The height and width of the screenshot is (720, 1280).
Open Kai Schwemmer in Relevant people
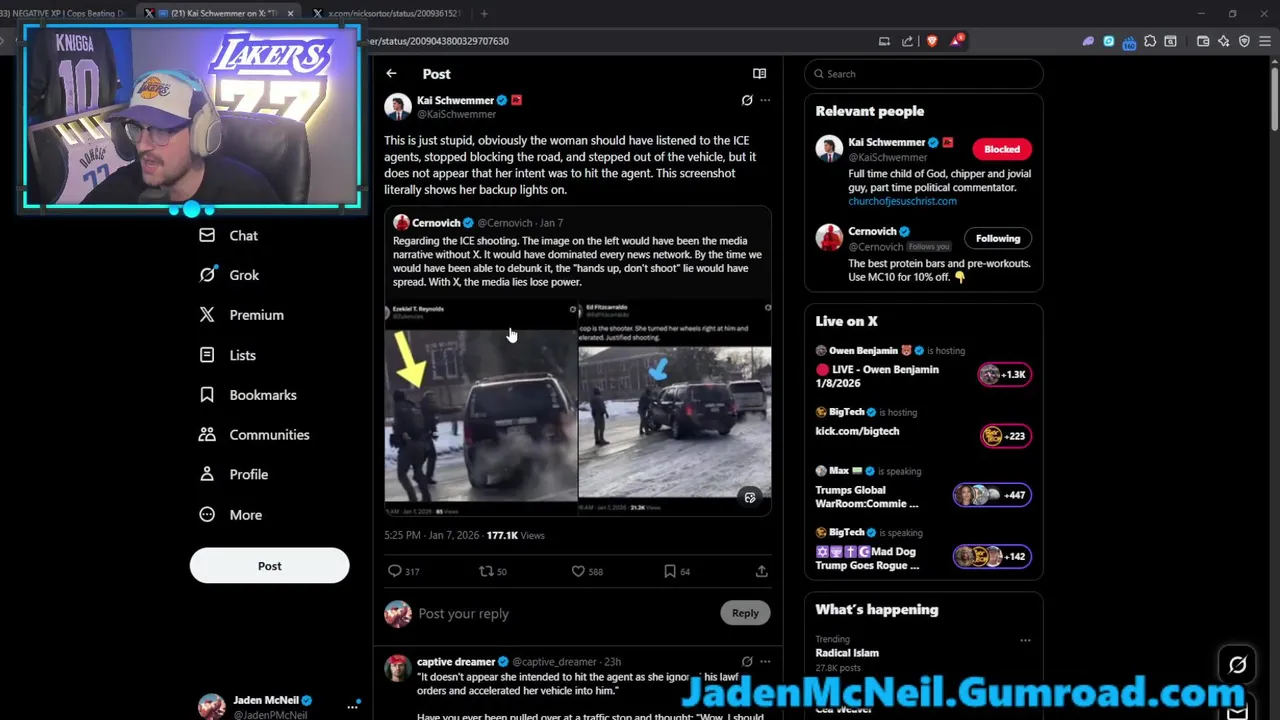point(886,142)
